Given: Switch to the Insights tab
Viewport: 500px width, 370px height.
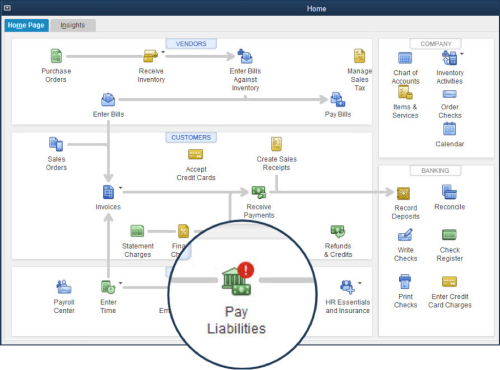Looking at the screenshot, I should (x=73, y=25).
